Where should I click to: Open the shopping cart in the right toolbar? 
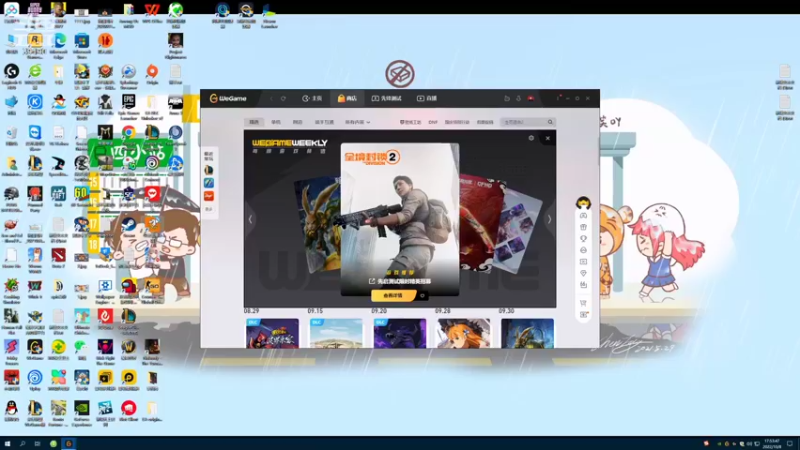tap(583, 303)
